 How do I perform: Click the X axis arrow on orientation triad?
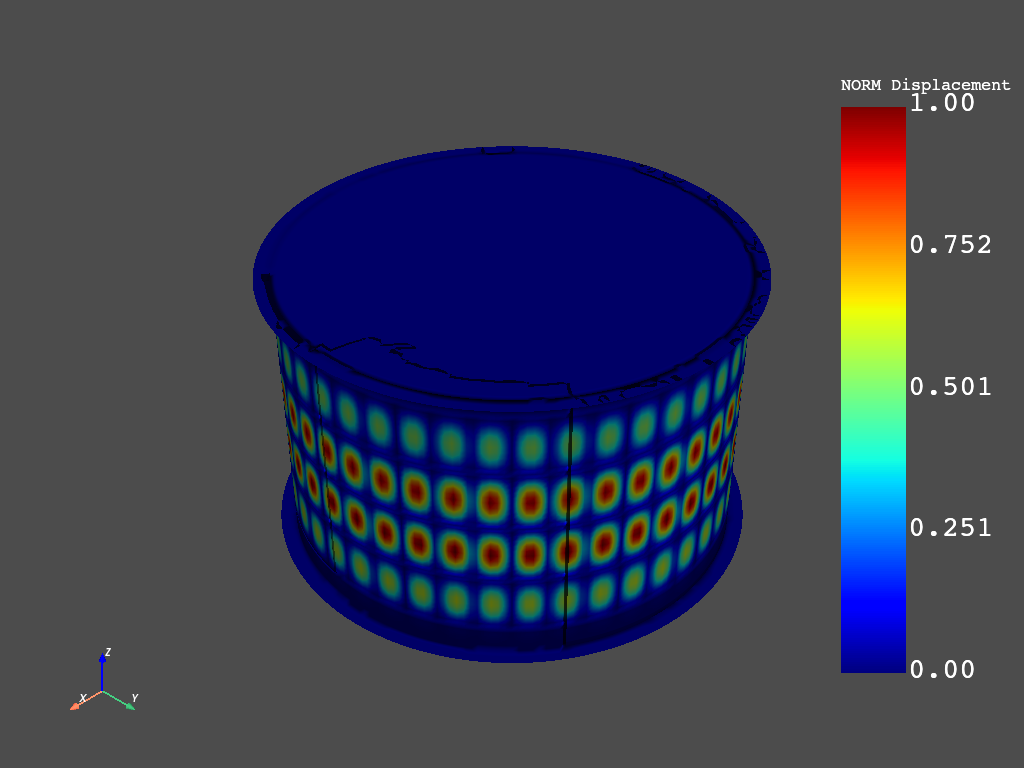(x=78, y=704)
